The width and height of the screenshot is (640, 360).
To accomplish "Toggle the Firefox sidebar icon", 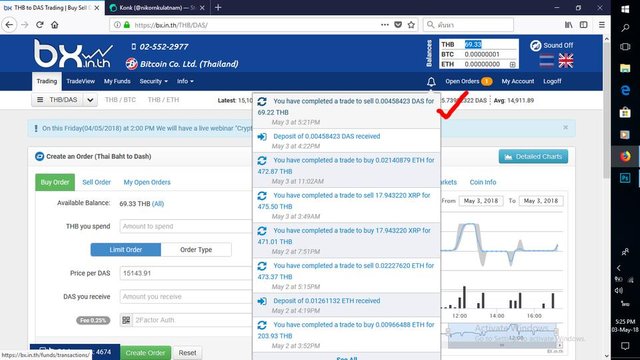I will pos(584,25).
